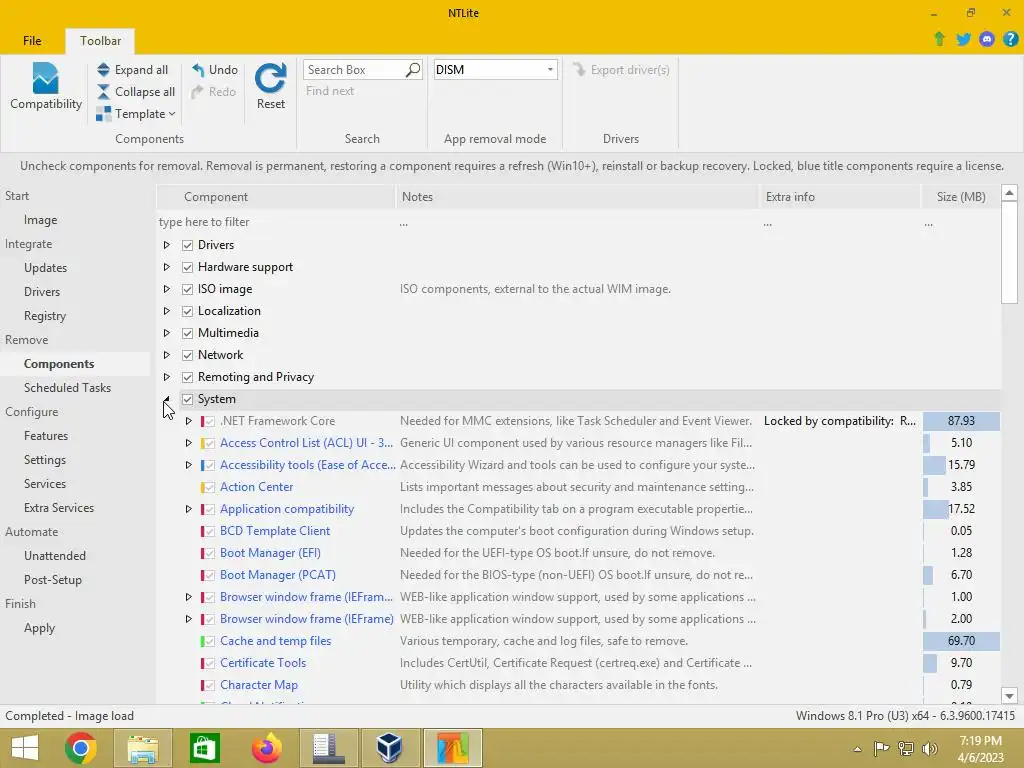Click the server tower taskbar icon
Viewport: 1024px width, 768px height.
pos(328,748)
